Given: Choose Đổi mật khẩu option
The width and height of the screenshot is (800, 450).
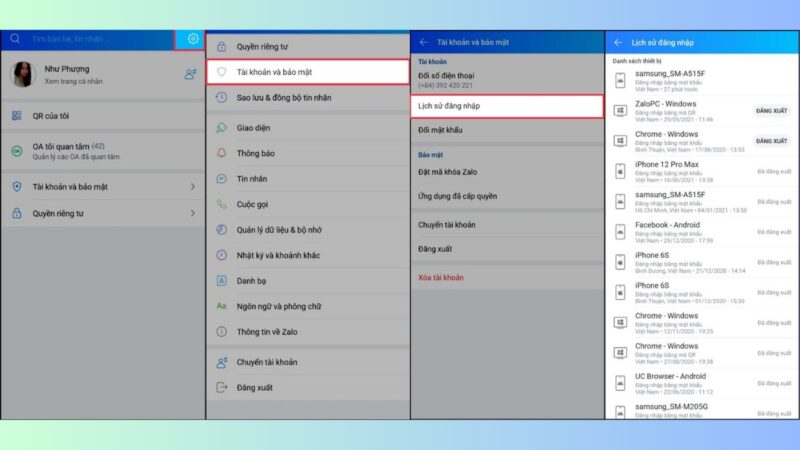Looking at the screenshot, I should pos(440,131).
